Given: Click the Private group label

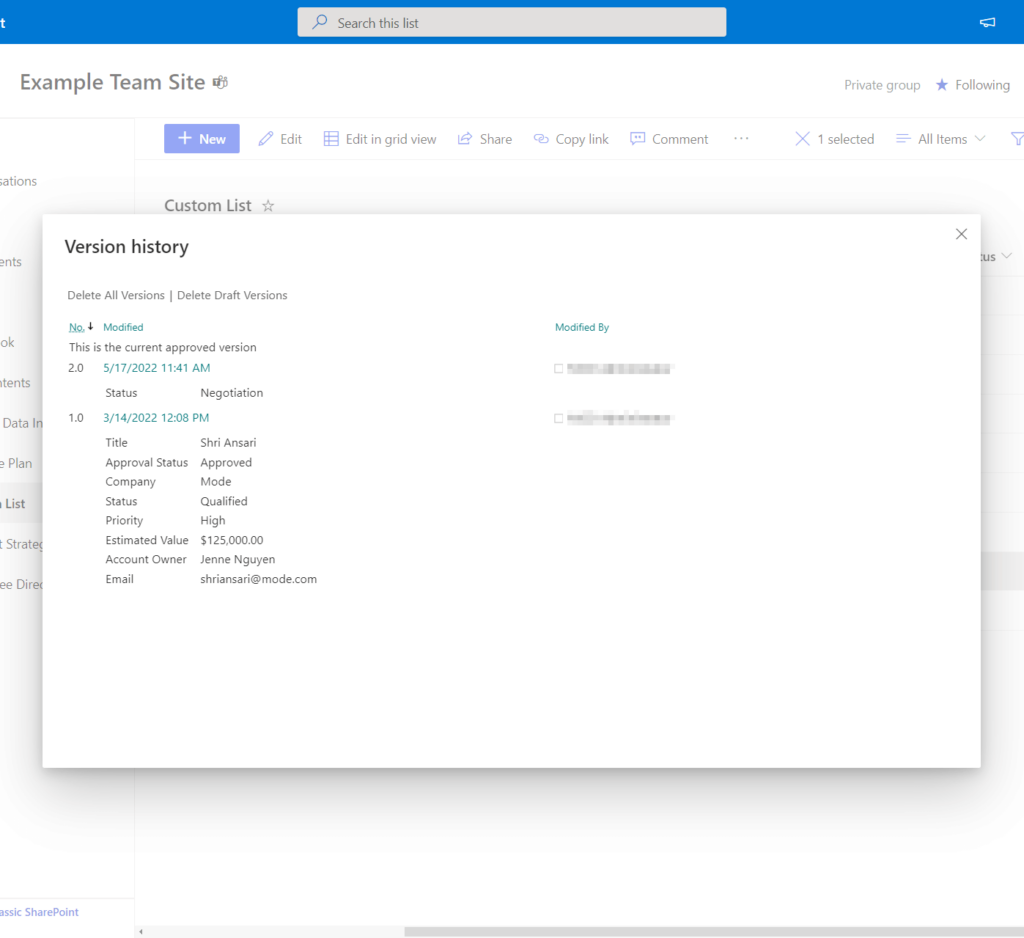Looking at the screenshot, I should point(882,85).
